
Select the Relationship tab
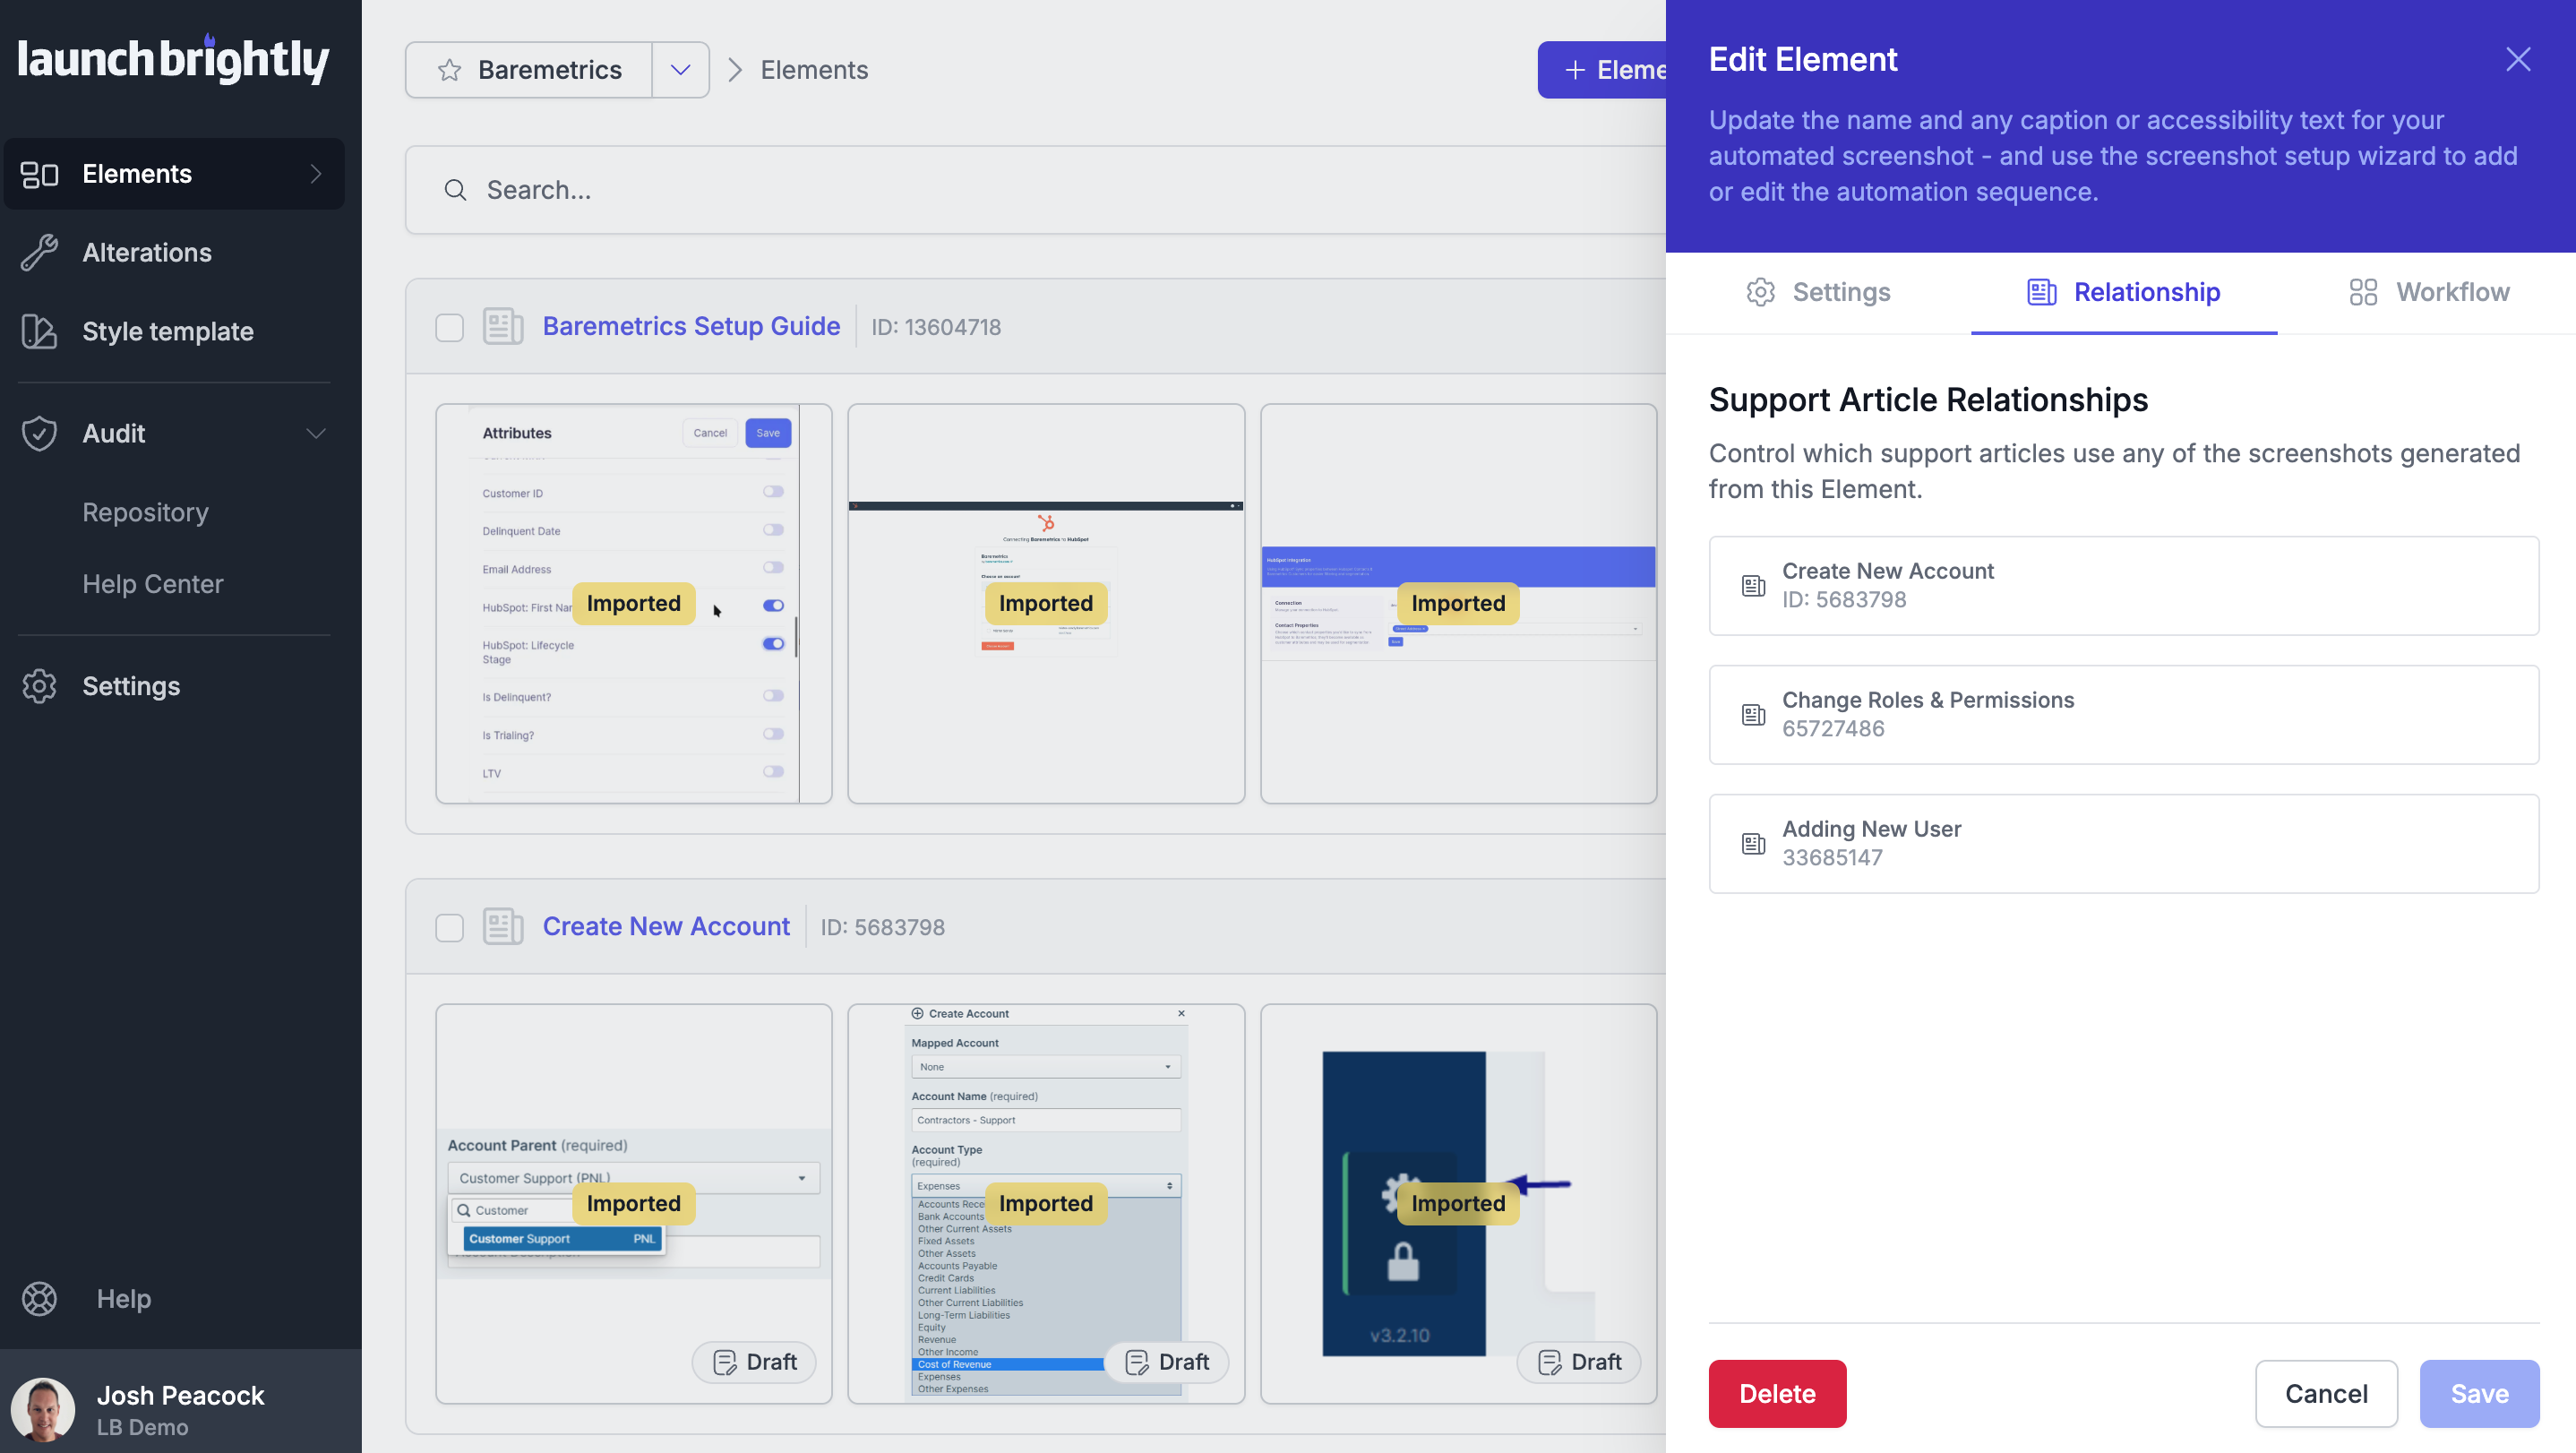(2123, 292)
